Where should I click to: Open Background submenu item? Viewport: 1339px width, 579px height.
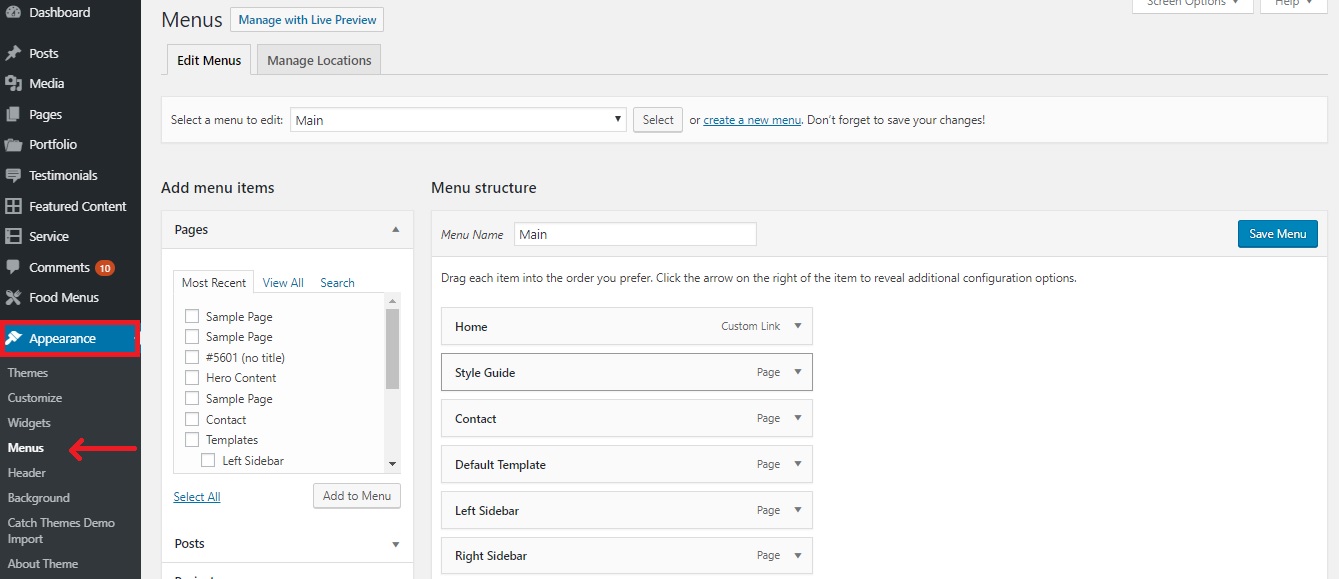pyautogui.click(x=39, y=498)
